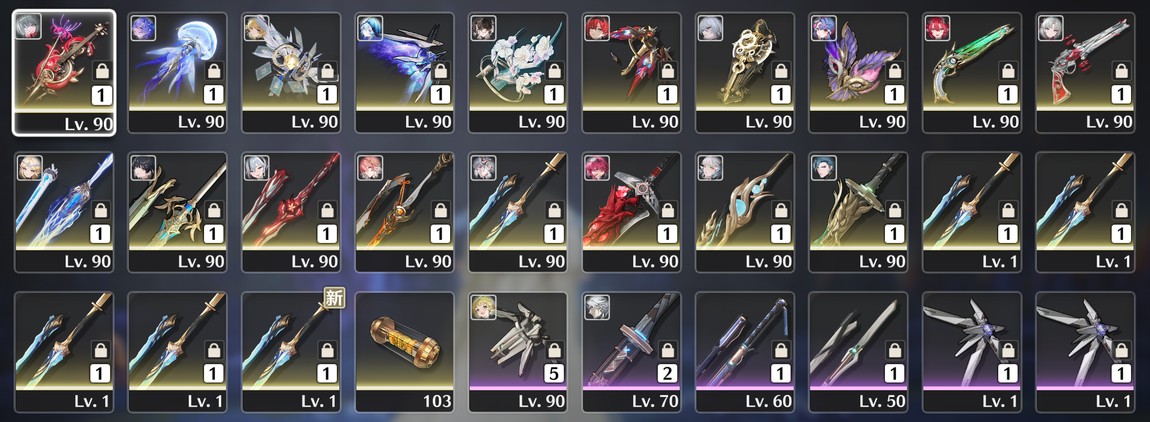
Task: Select the green-bladed pistol weapon
Action: coord(972,72)
